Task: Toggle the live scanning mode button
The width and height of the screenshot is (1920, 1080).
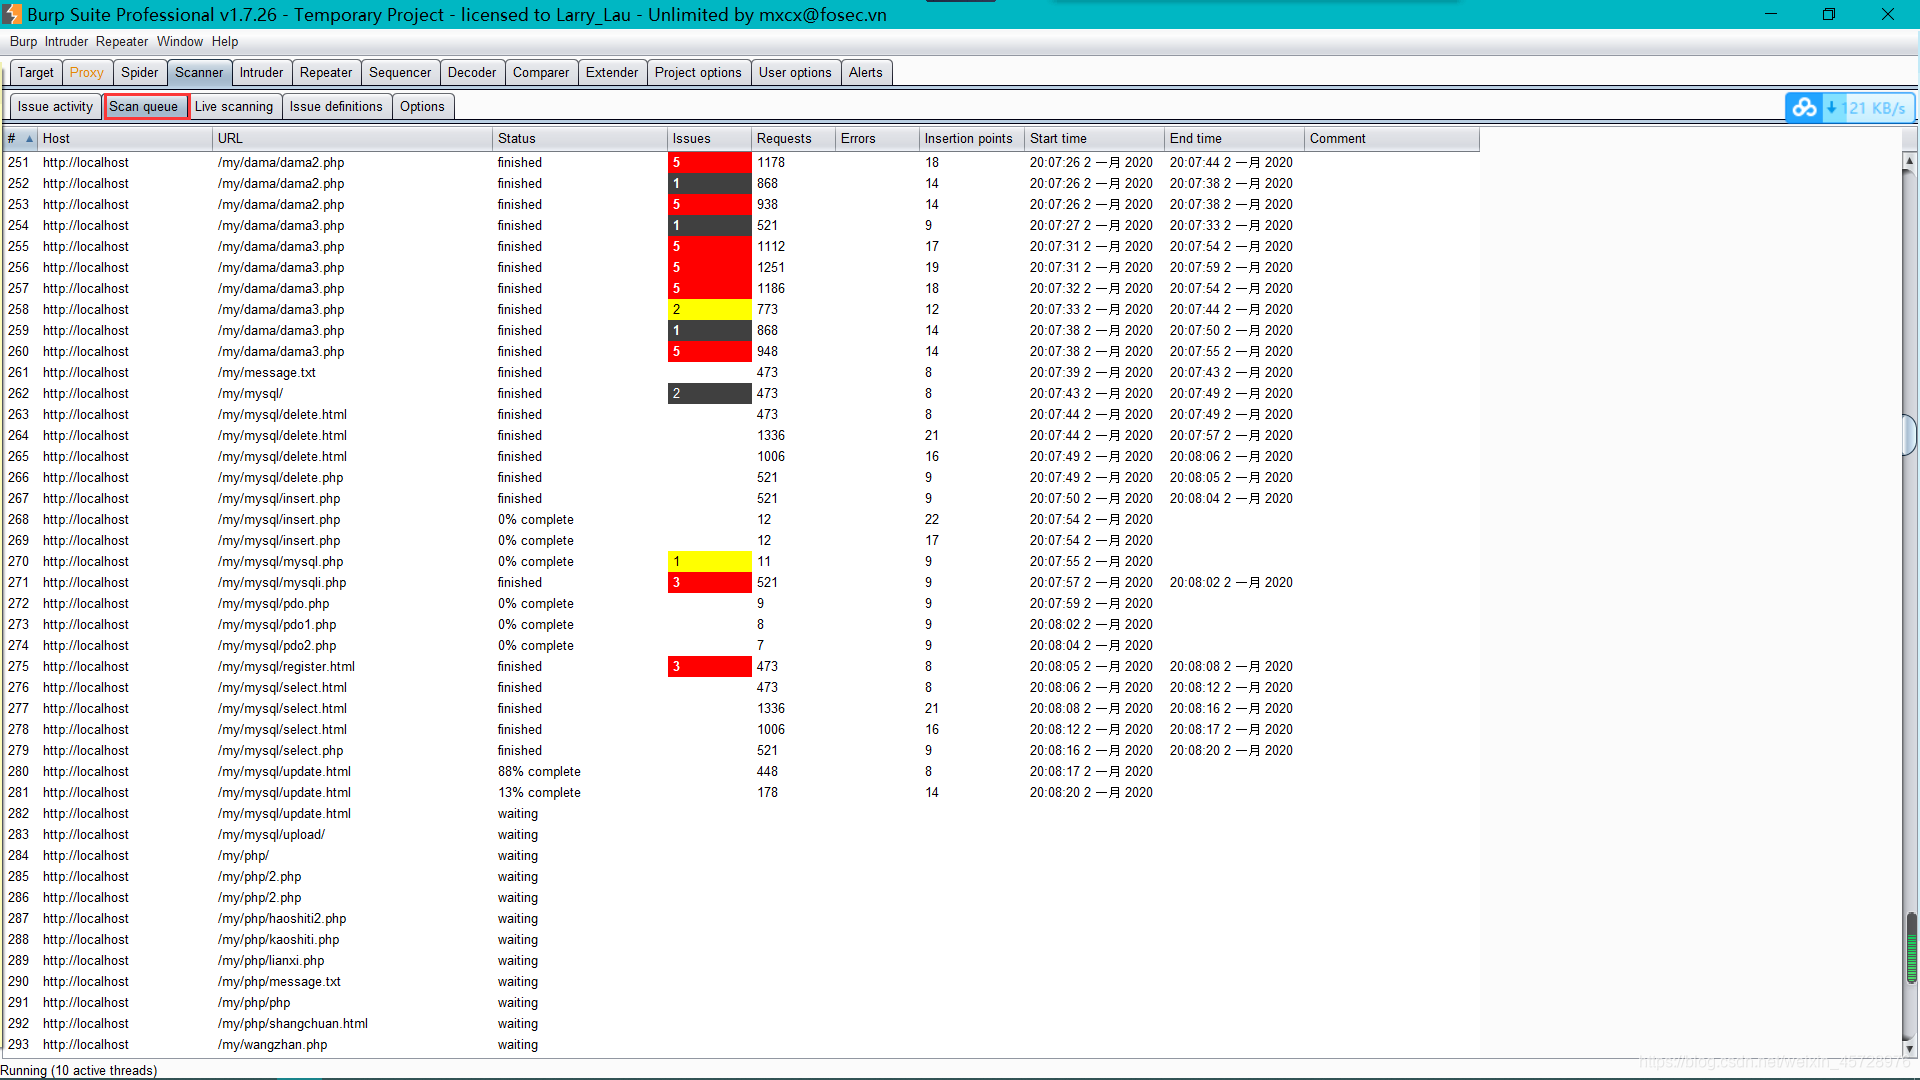Action: (x=233, y=105)
